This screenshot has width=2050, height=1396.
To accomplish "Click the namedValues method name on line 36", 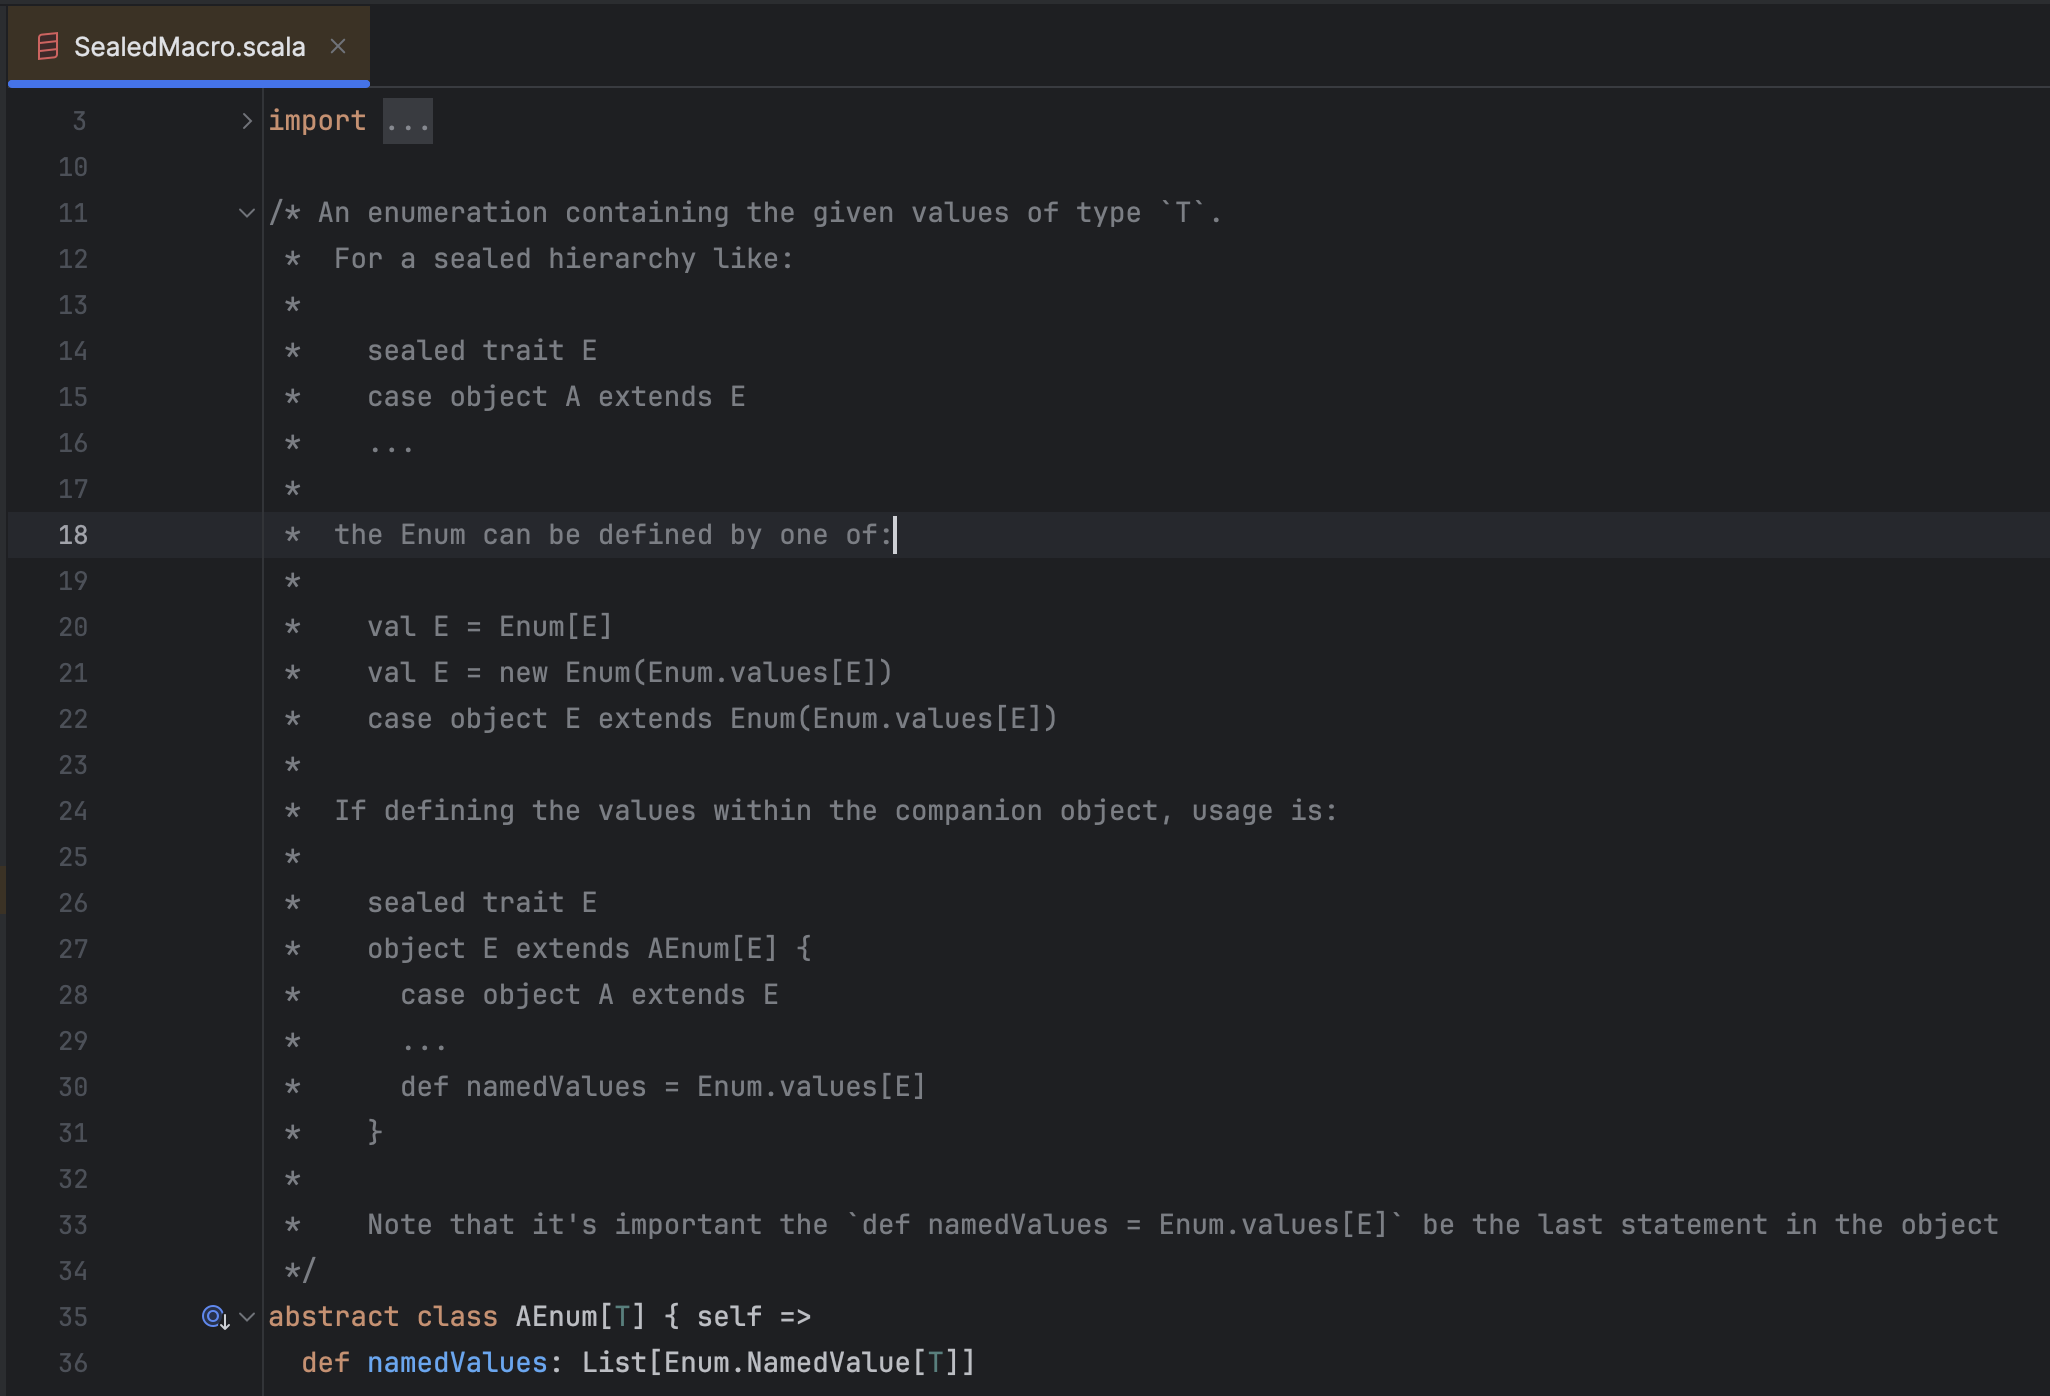I will tap(457, 1363).
